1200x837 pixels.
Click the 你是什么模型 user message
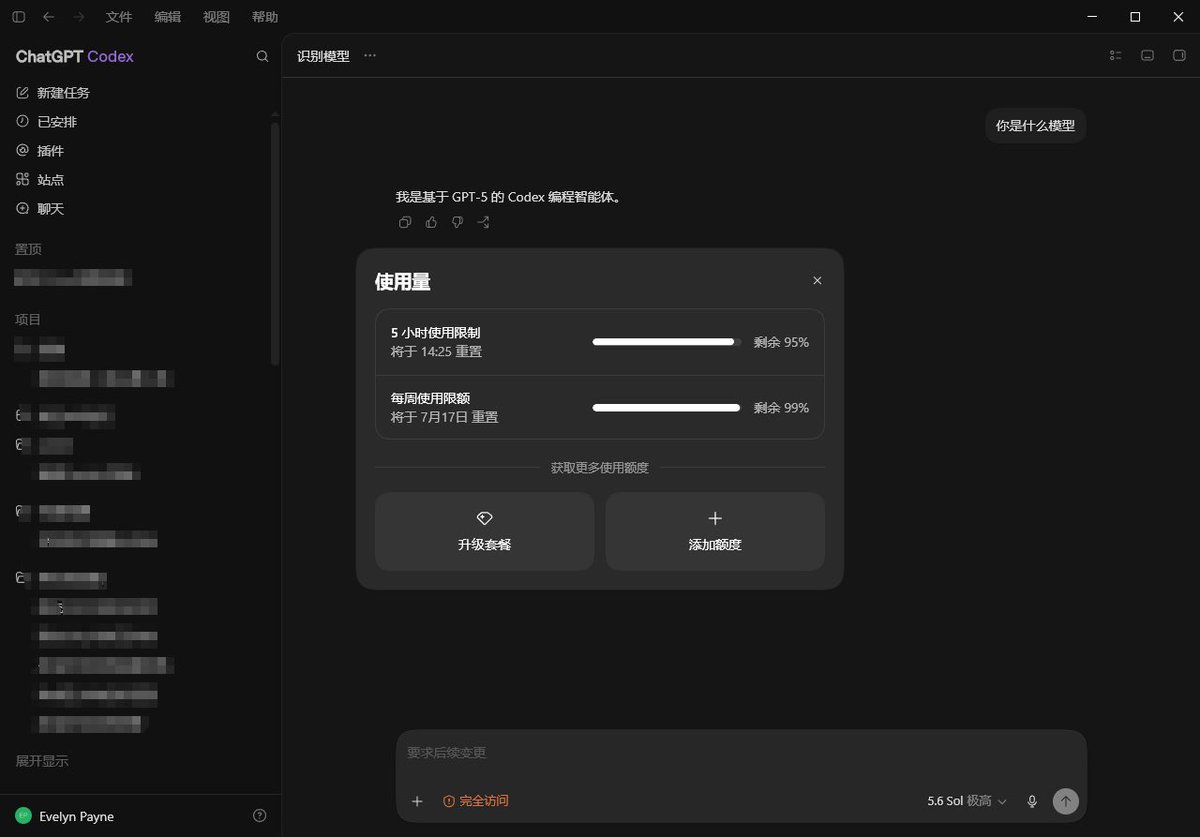pyautogui.click(x=1035, y=126)
